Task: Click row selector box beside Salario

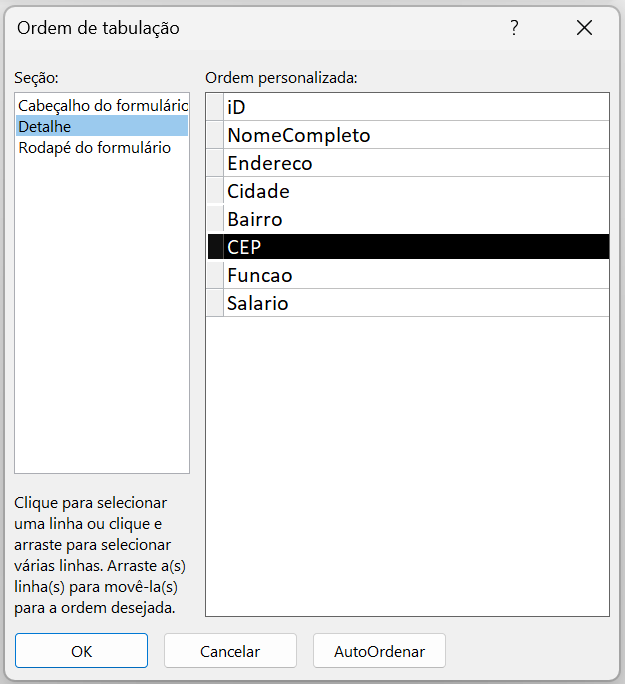Action: click(215, 303)
